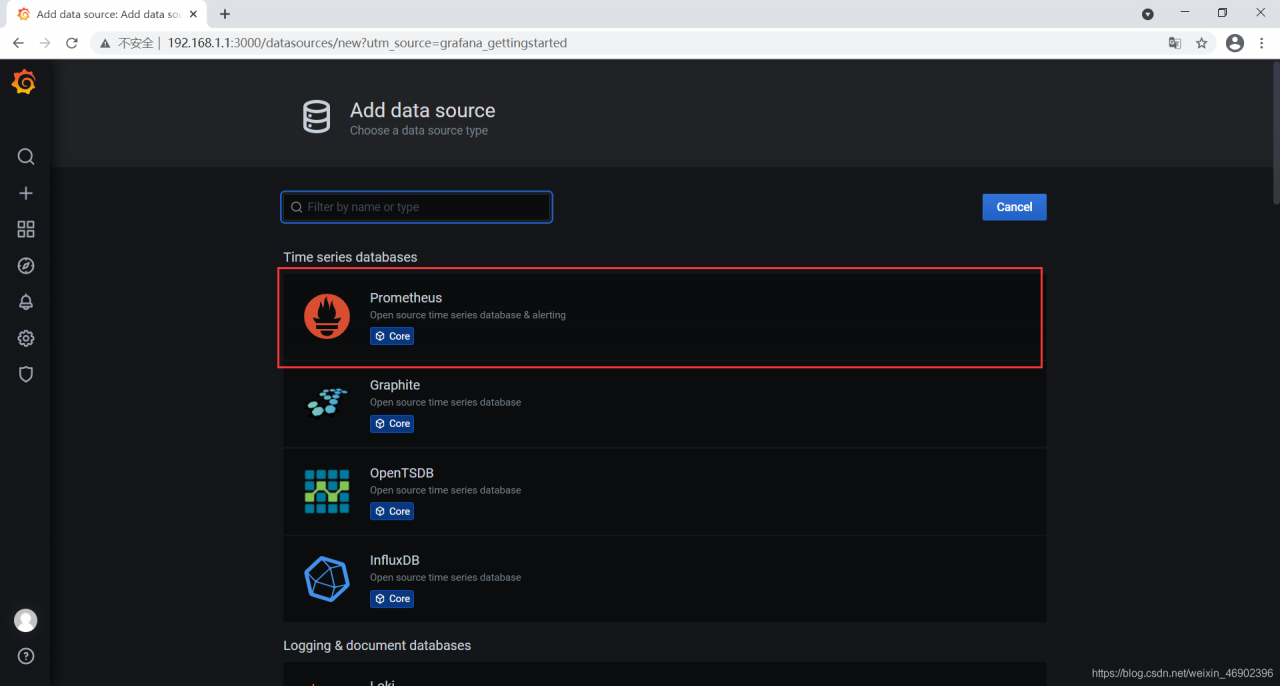1280x686 pixels.
Task: Open the Configuration gear icon in sidebar
Action: coord(26,338)
